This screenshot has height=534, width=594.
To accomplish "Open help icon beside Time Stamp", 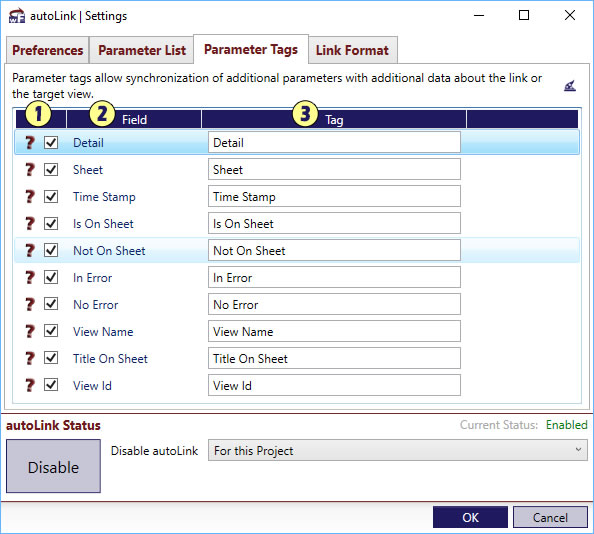I will point(30,197).
